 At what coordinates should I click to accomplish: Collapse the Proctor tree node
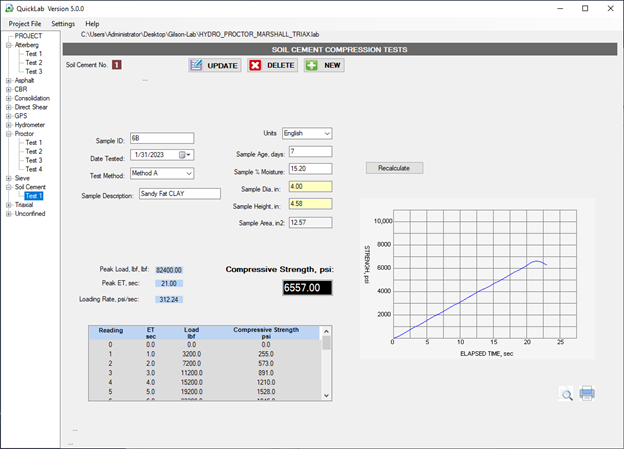(9, 134)
